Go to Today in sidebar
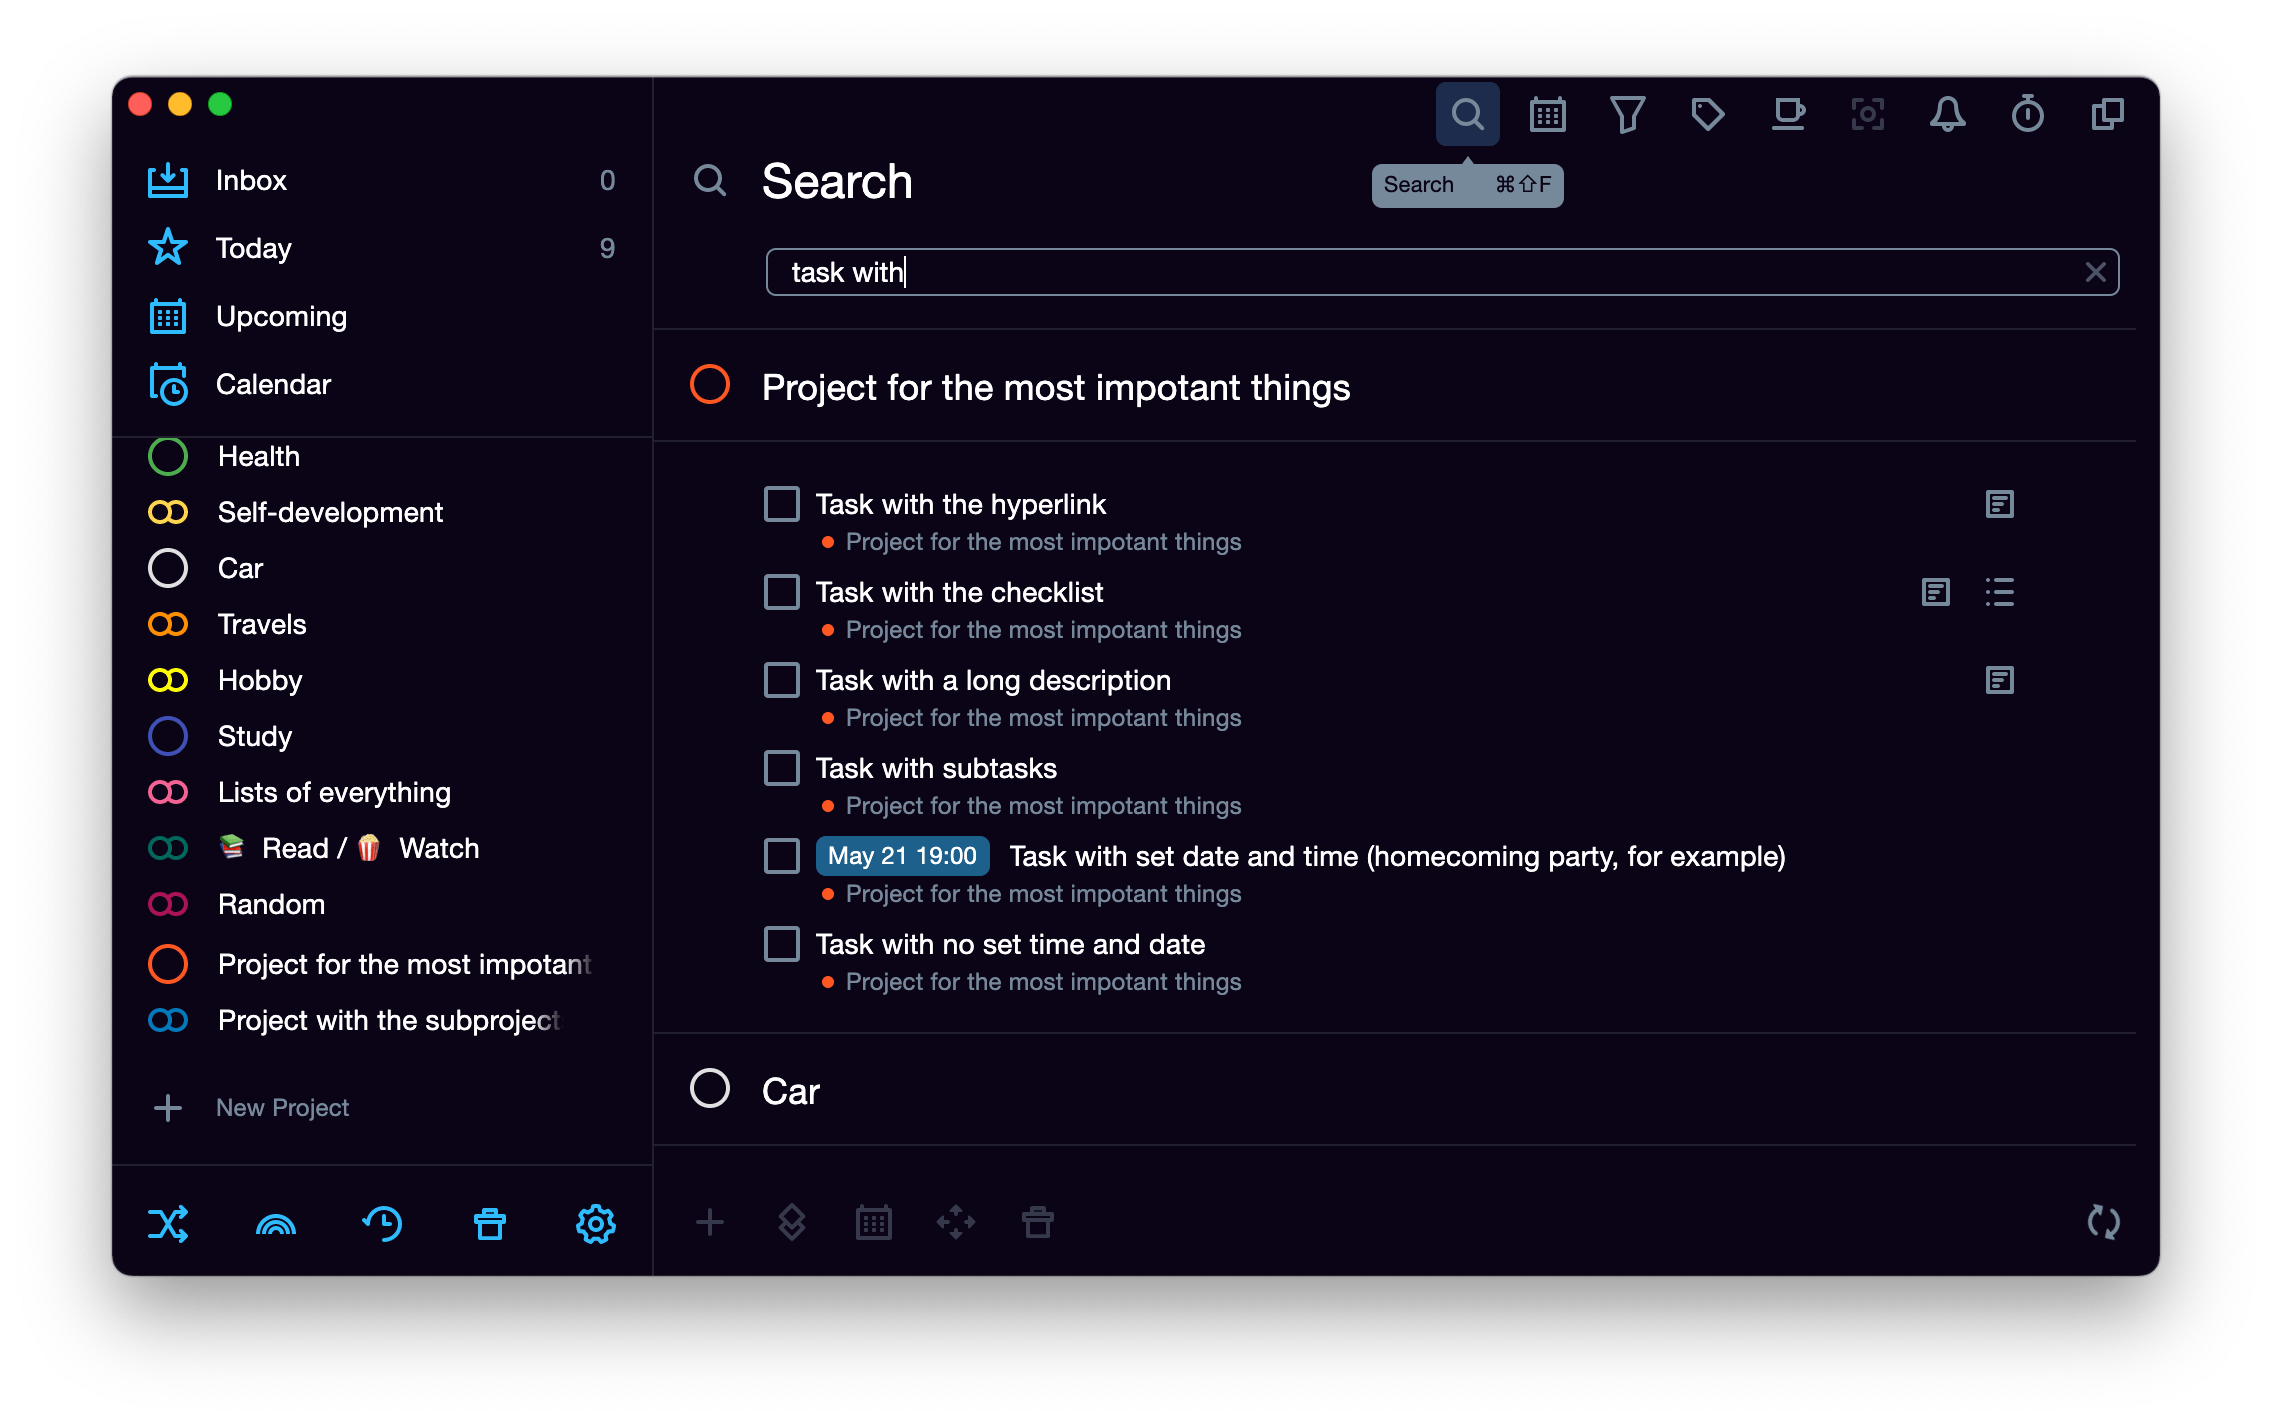 [x=253, y=248]
